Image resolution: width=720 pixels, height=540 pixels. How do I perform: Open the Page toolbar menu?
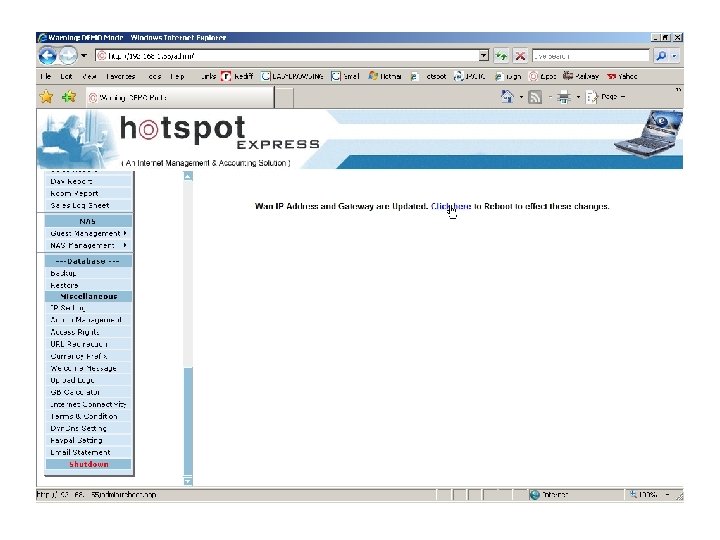(x=606, y=97)
